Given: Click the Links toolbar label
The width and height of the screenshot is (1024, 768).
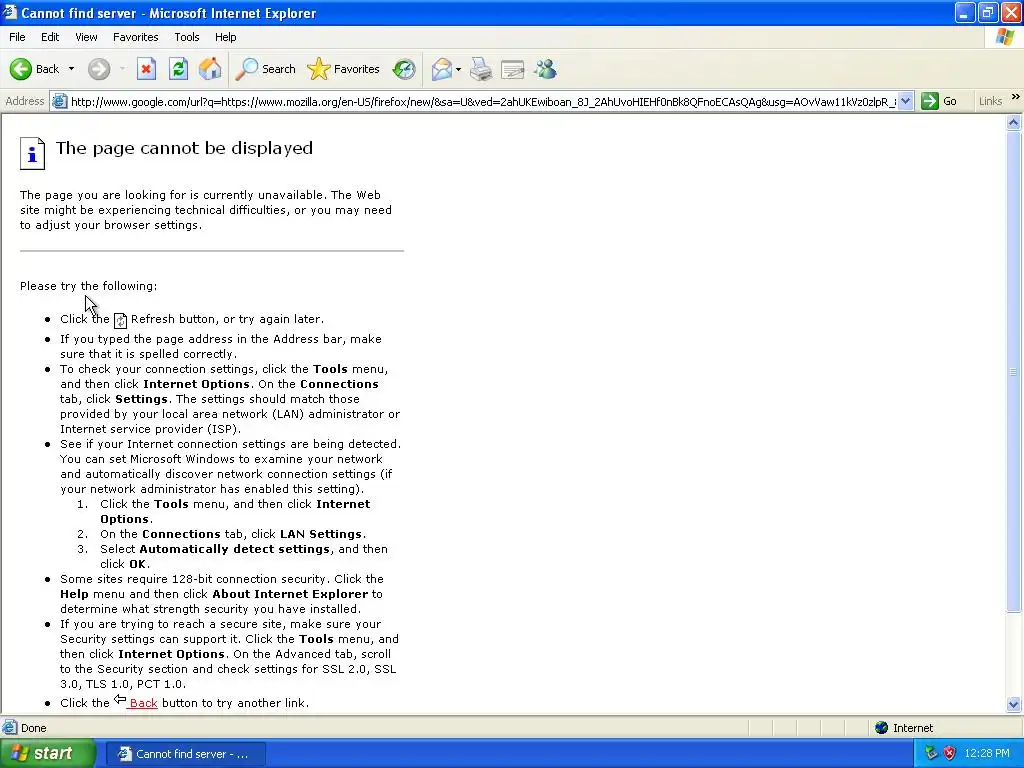Looking at the screenshot, I should point(990,101).
